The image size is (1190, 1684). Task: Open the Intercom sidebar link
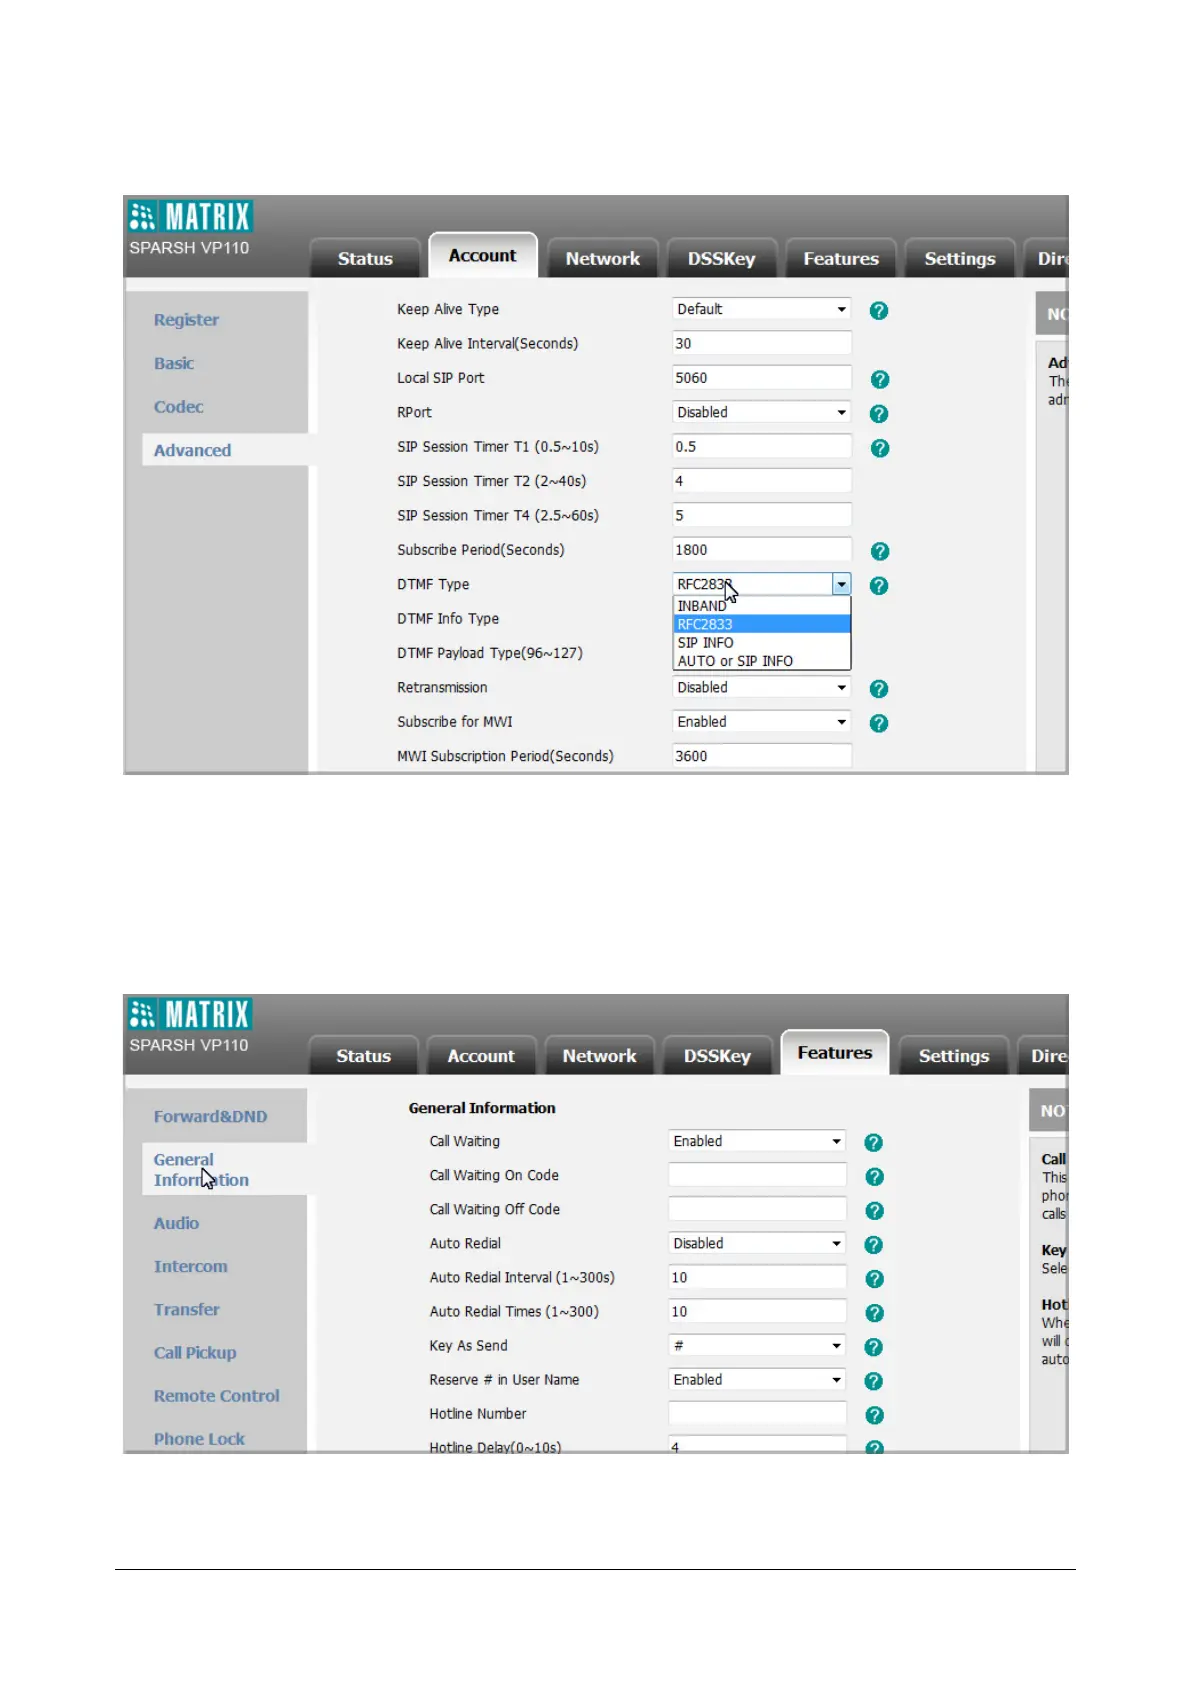(190, 1266)
